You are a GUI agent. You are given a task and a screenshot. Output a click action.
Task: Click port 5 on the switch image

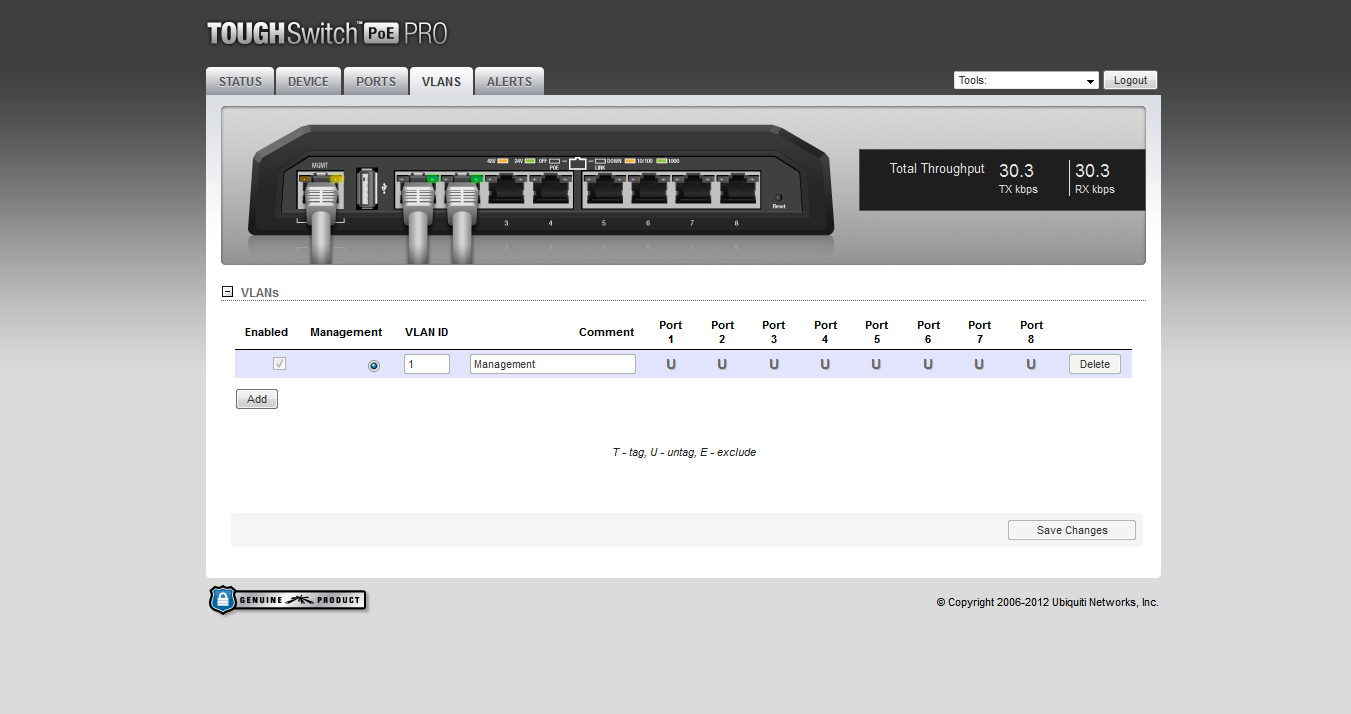point(603,189)
